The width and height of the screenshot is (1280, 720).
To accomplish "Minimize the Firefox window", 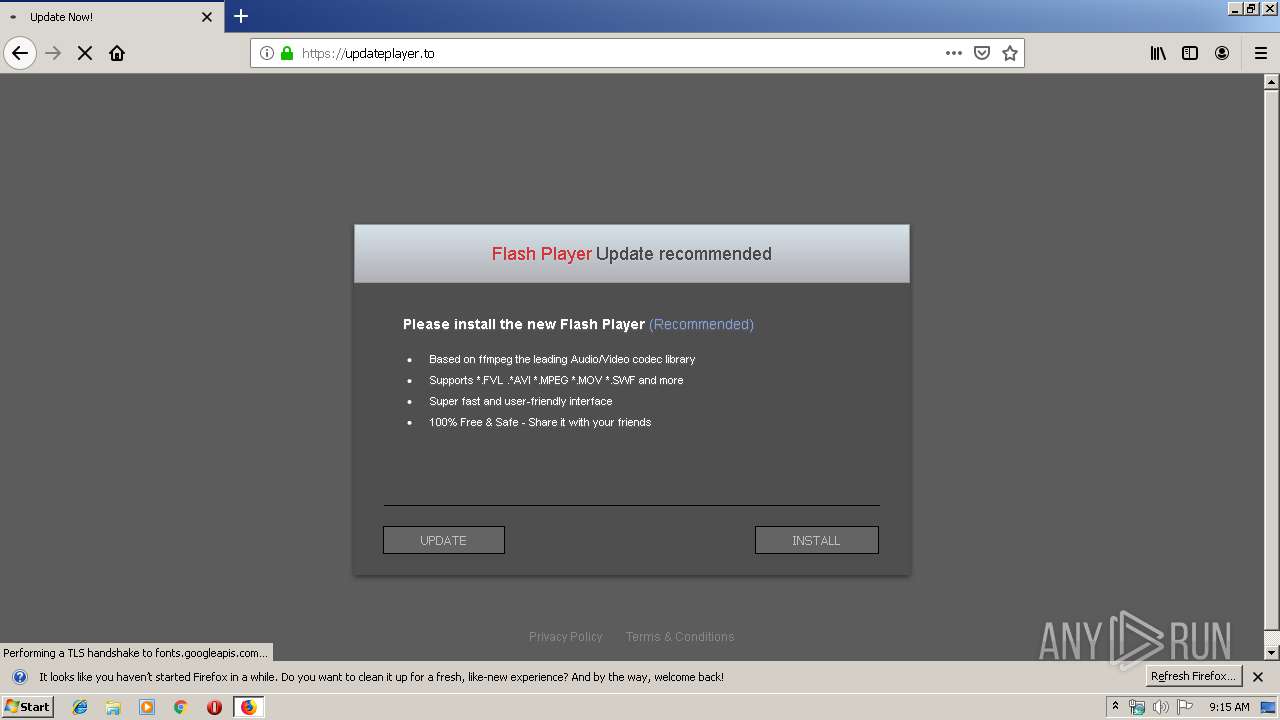I will tap(1235, 8).
